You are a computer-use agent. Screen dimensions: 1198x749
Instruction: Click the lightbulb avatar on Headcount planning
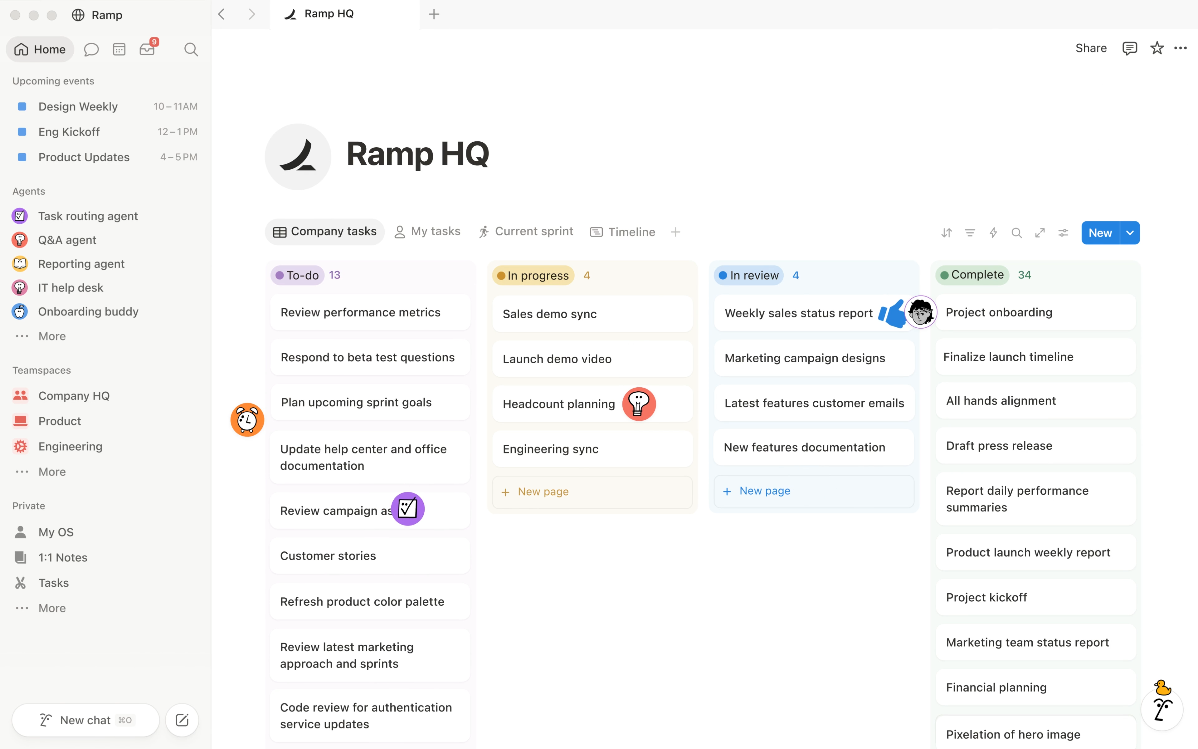tap(639, 404)
